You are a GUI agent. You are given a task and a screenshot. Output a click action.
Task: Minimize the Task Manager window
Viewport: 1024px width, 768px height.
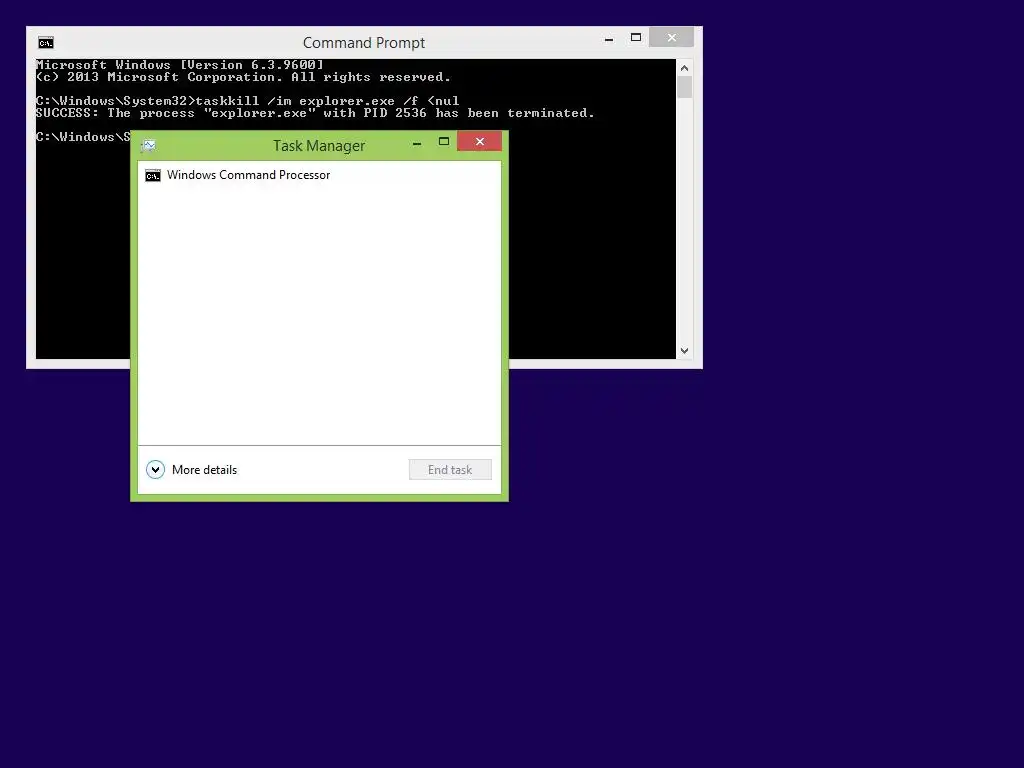pyautogui.click(x=417, y=142)
